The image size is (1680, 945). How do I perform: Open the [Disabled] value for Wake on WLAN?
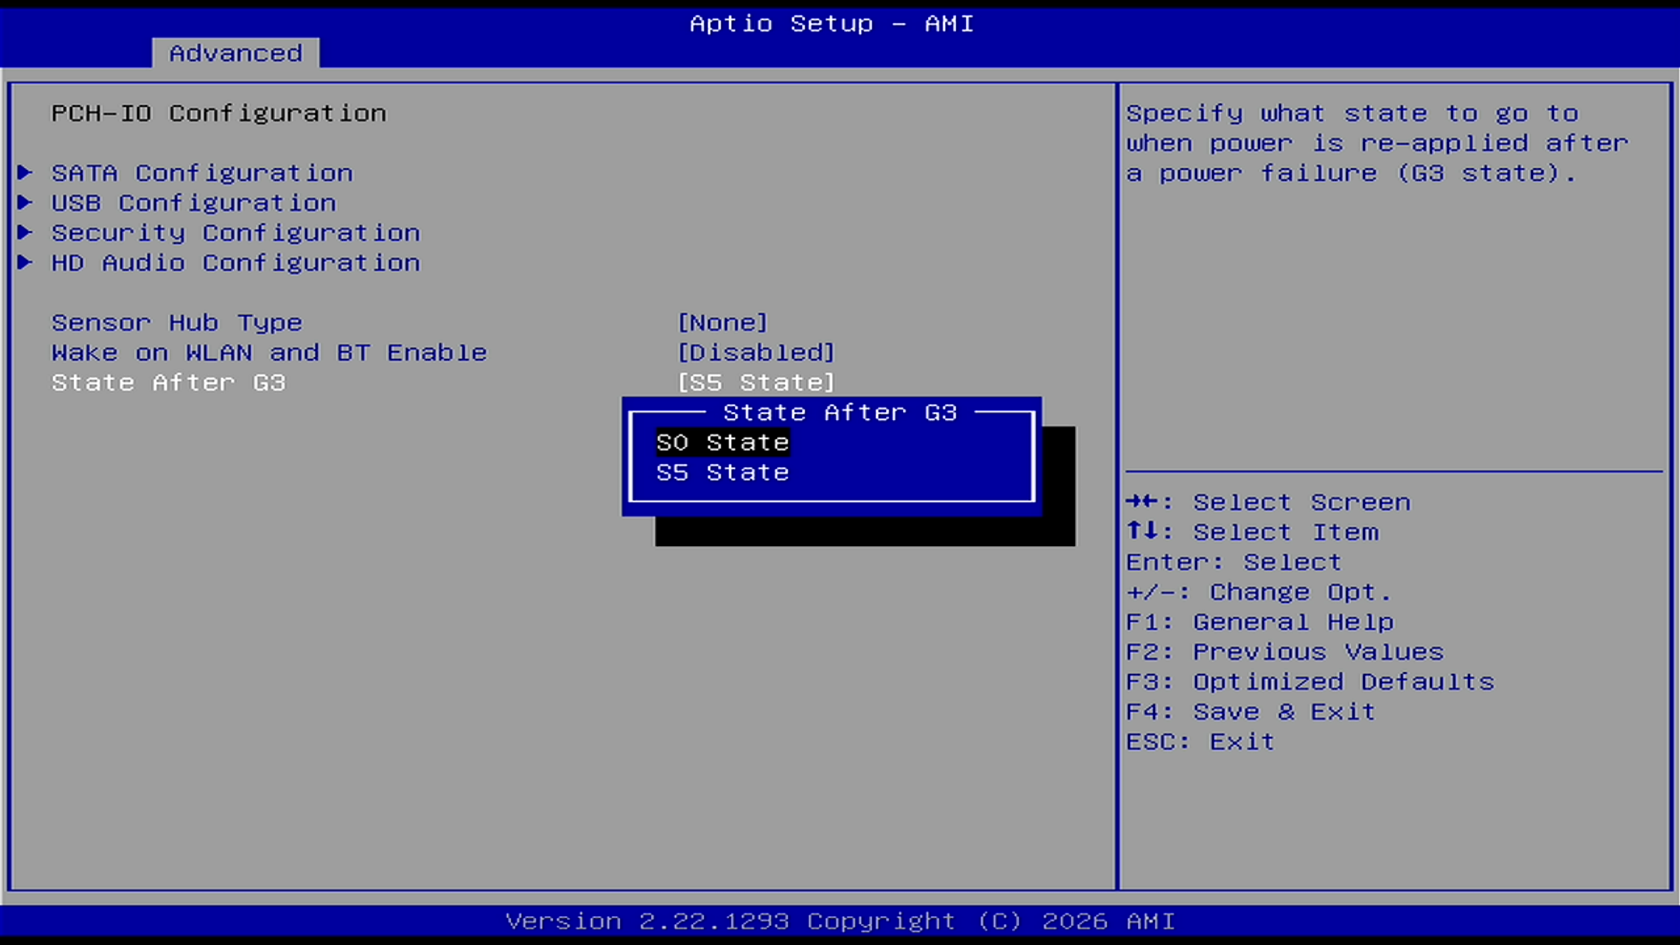[756, 353]
